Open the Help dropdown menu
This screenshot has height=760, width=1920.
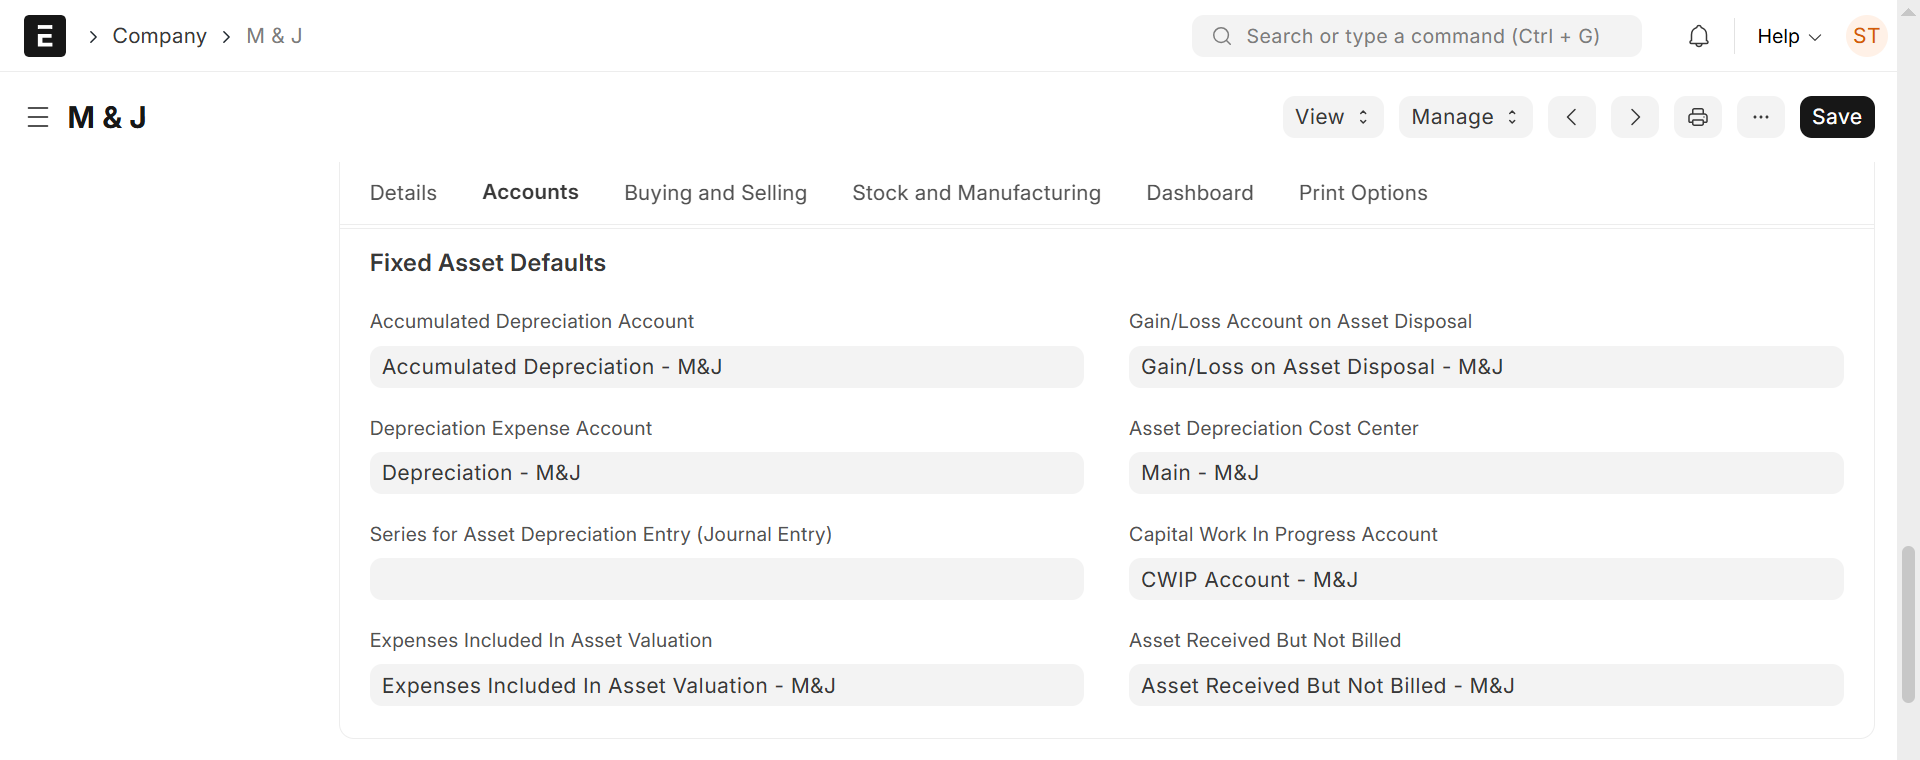[1788, 36]
